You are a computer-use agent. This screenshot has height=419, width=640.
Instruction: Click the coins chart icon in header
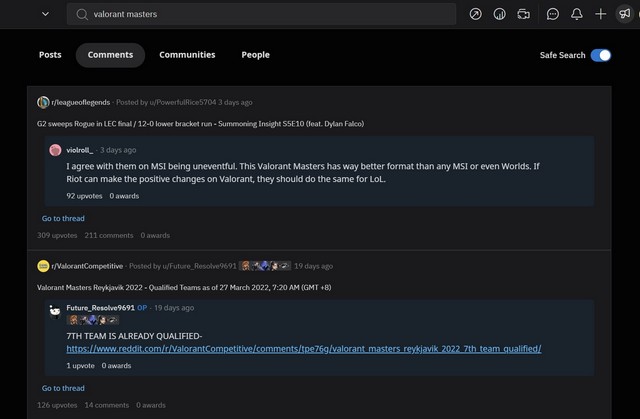tap(499, 14)
